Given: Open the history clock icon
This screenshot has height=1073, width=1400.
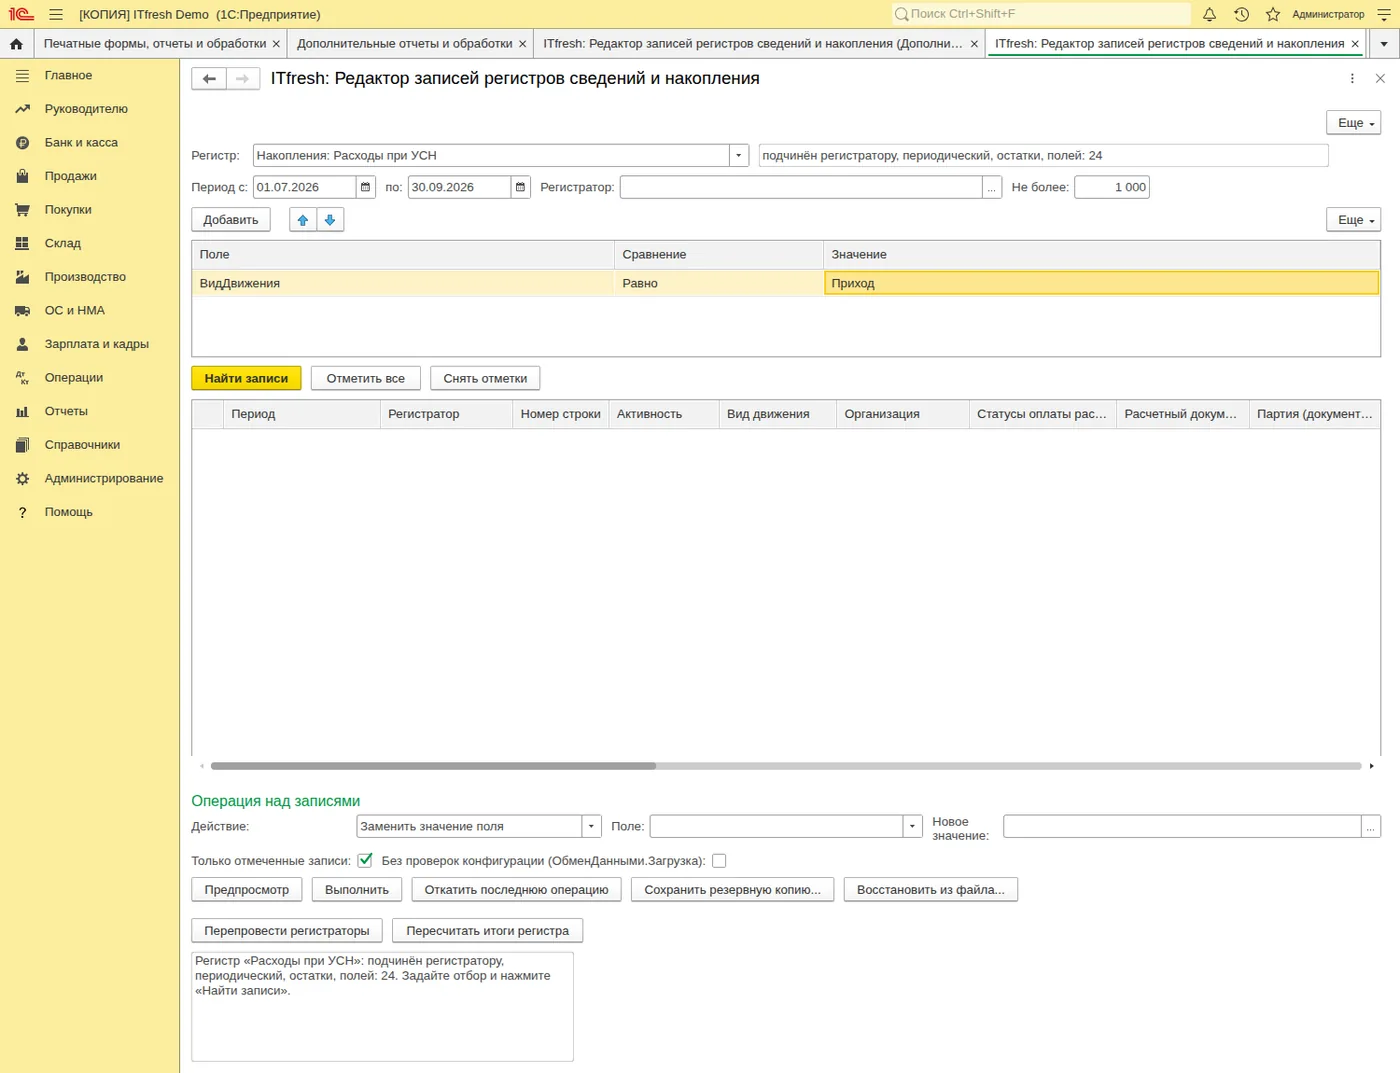Looking at the screenshot, I should pos(1241,14).
